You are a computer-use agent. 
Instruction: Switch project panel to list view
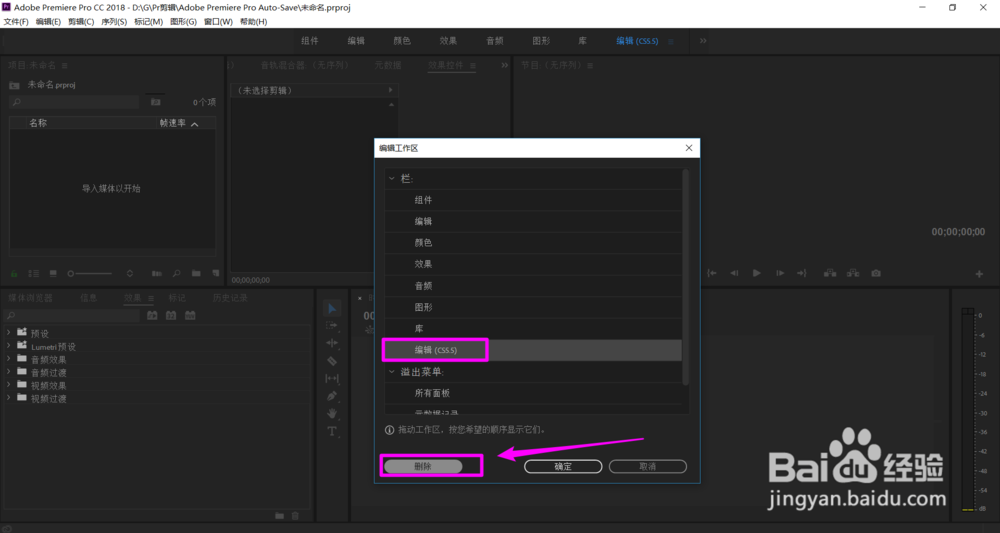33,274
